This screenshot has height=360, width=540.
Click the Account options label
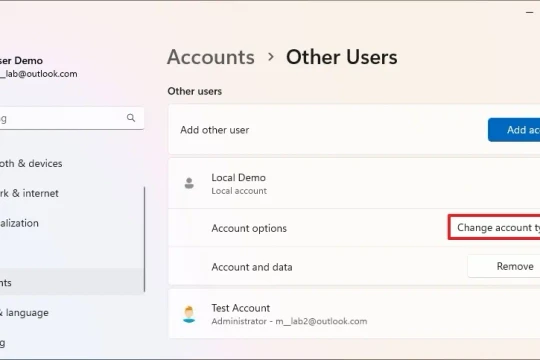click(x=249, y=228)
